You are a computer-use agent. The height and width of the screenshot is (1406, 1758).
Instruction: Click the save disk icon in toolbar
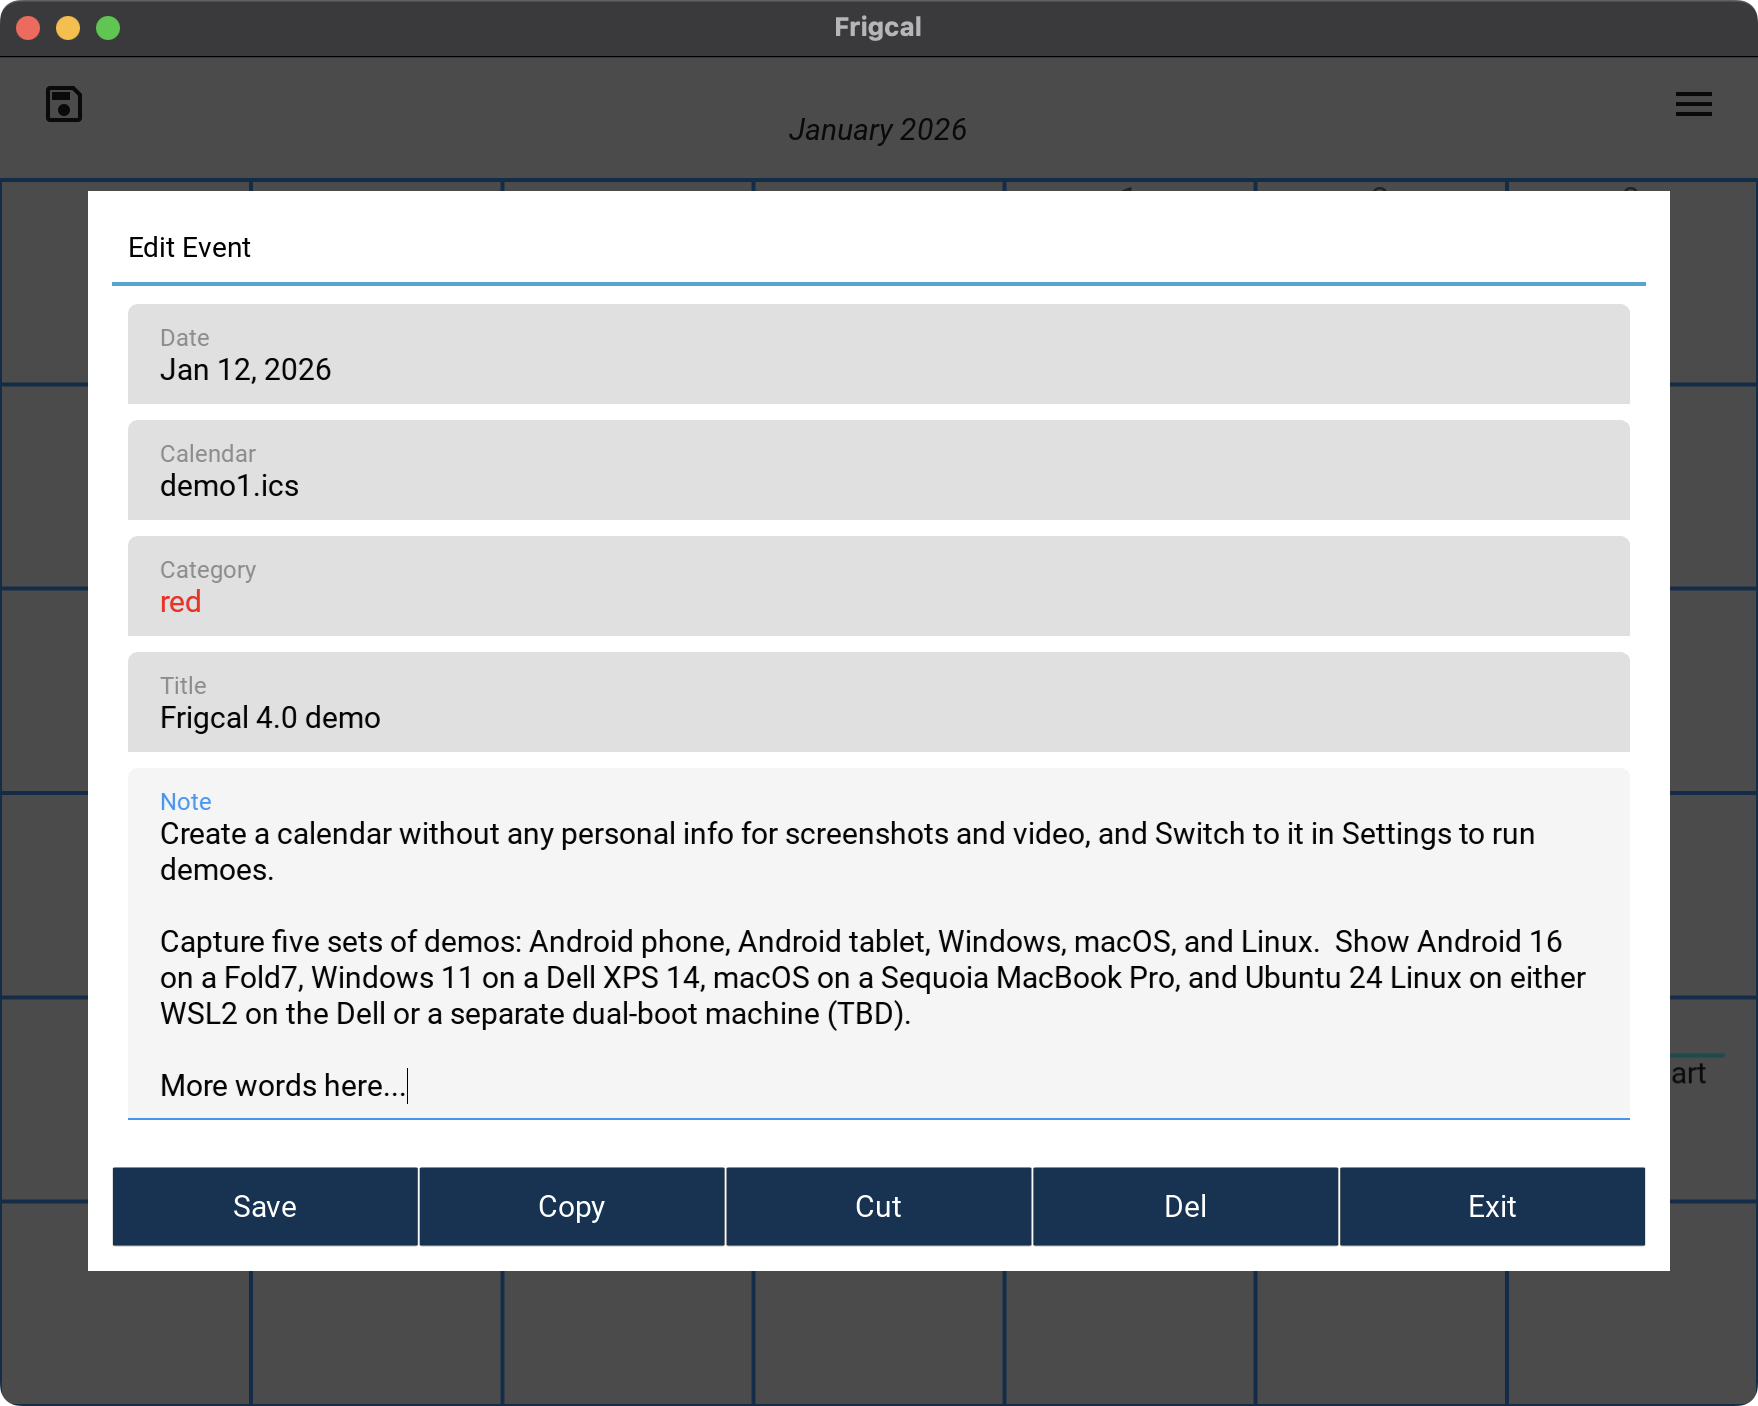click(x=64, y=104)
